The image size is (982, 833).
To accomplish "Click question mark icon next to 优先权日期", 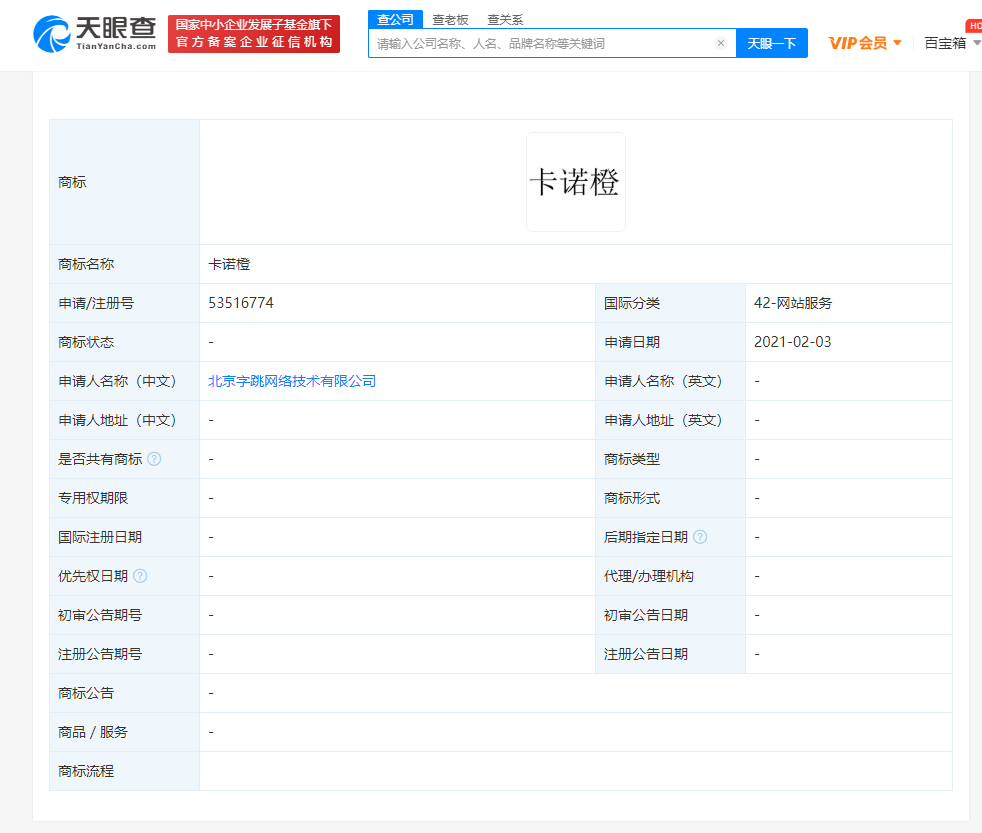I will click(140, 576).
